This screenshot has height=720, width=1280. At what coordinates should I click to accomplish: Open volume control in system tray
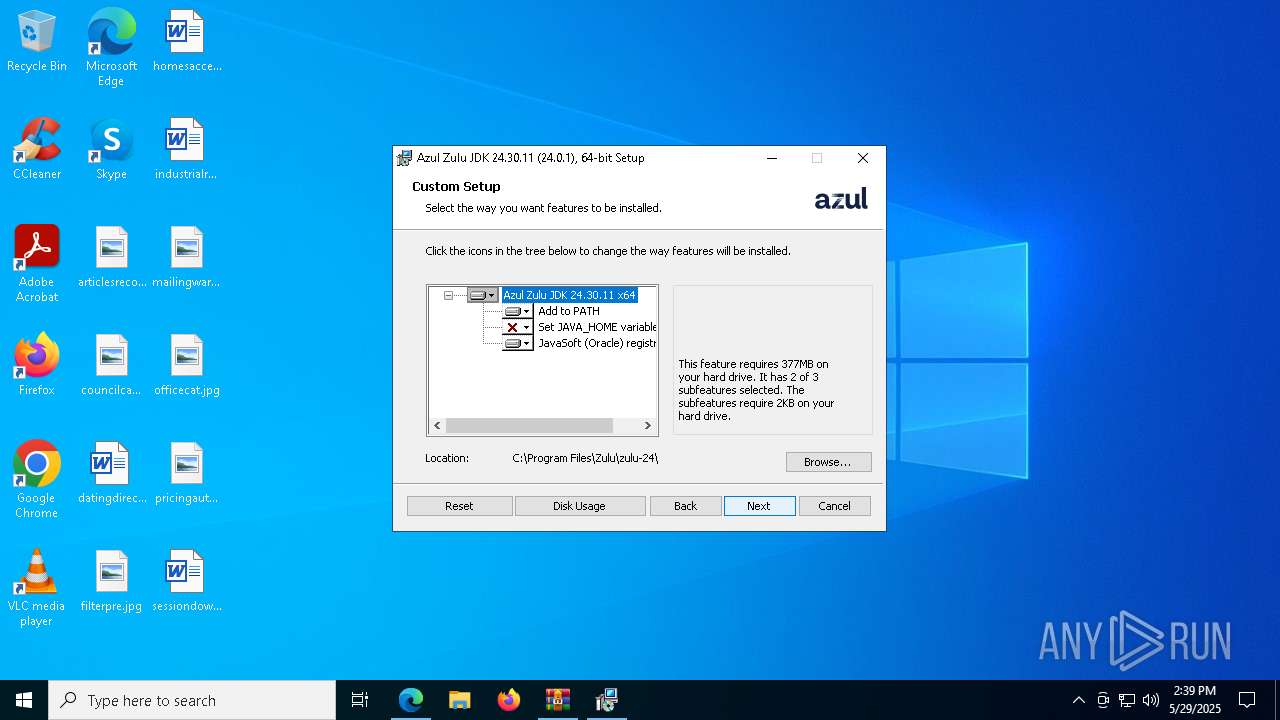[x=1151, y=700]
